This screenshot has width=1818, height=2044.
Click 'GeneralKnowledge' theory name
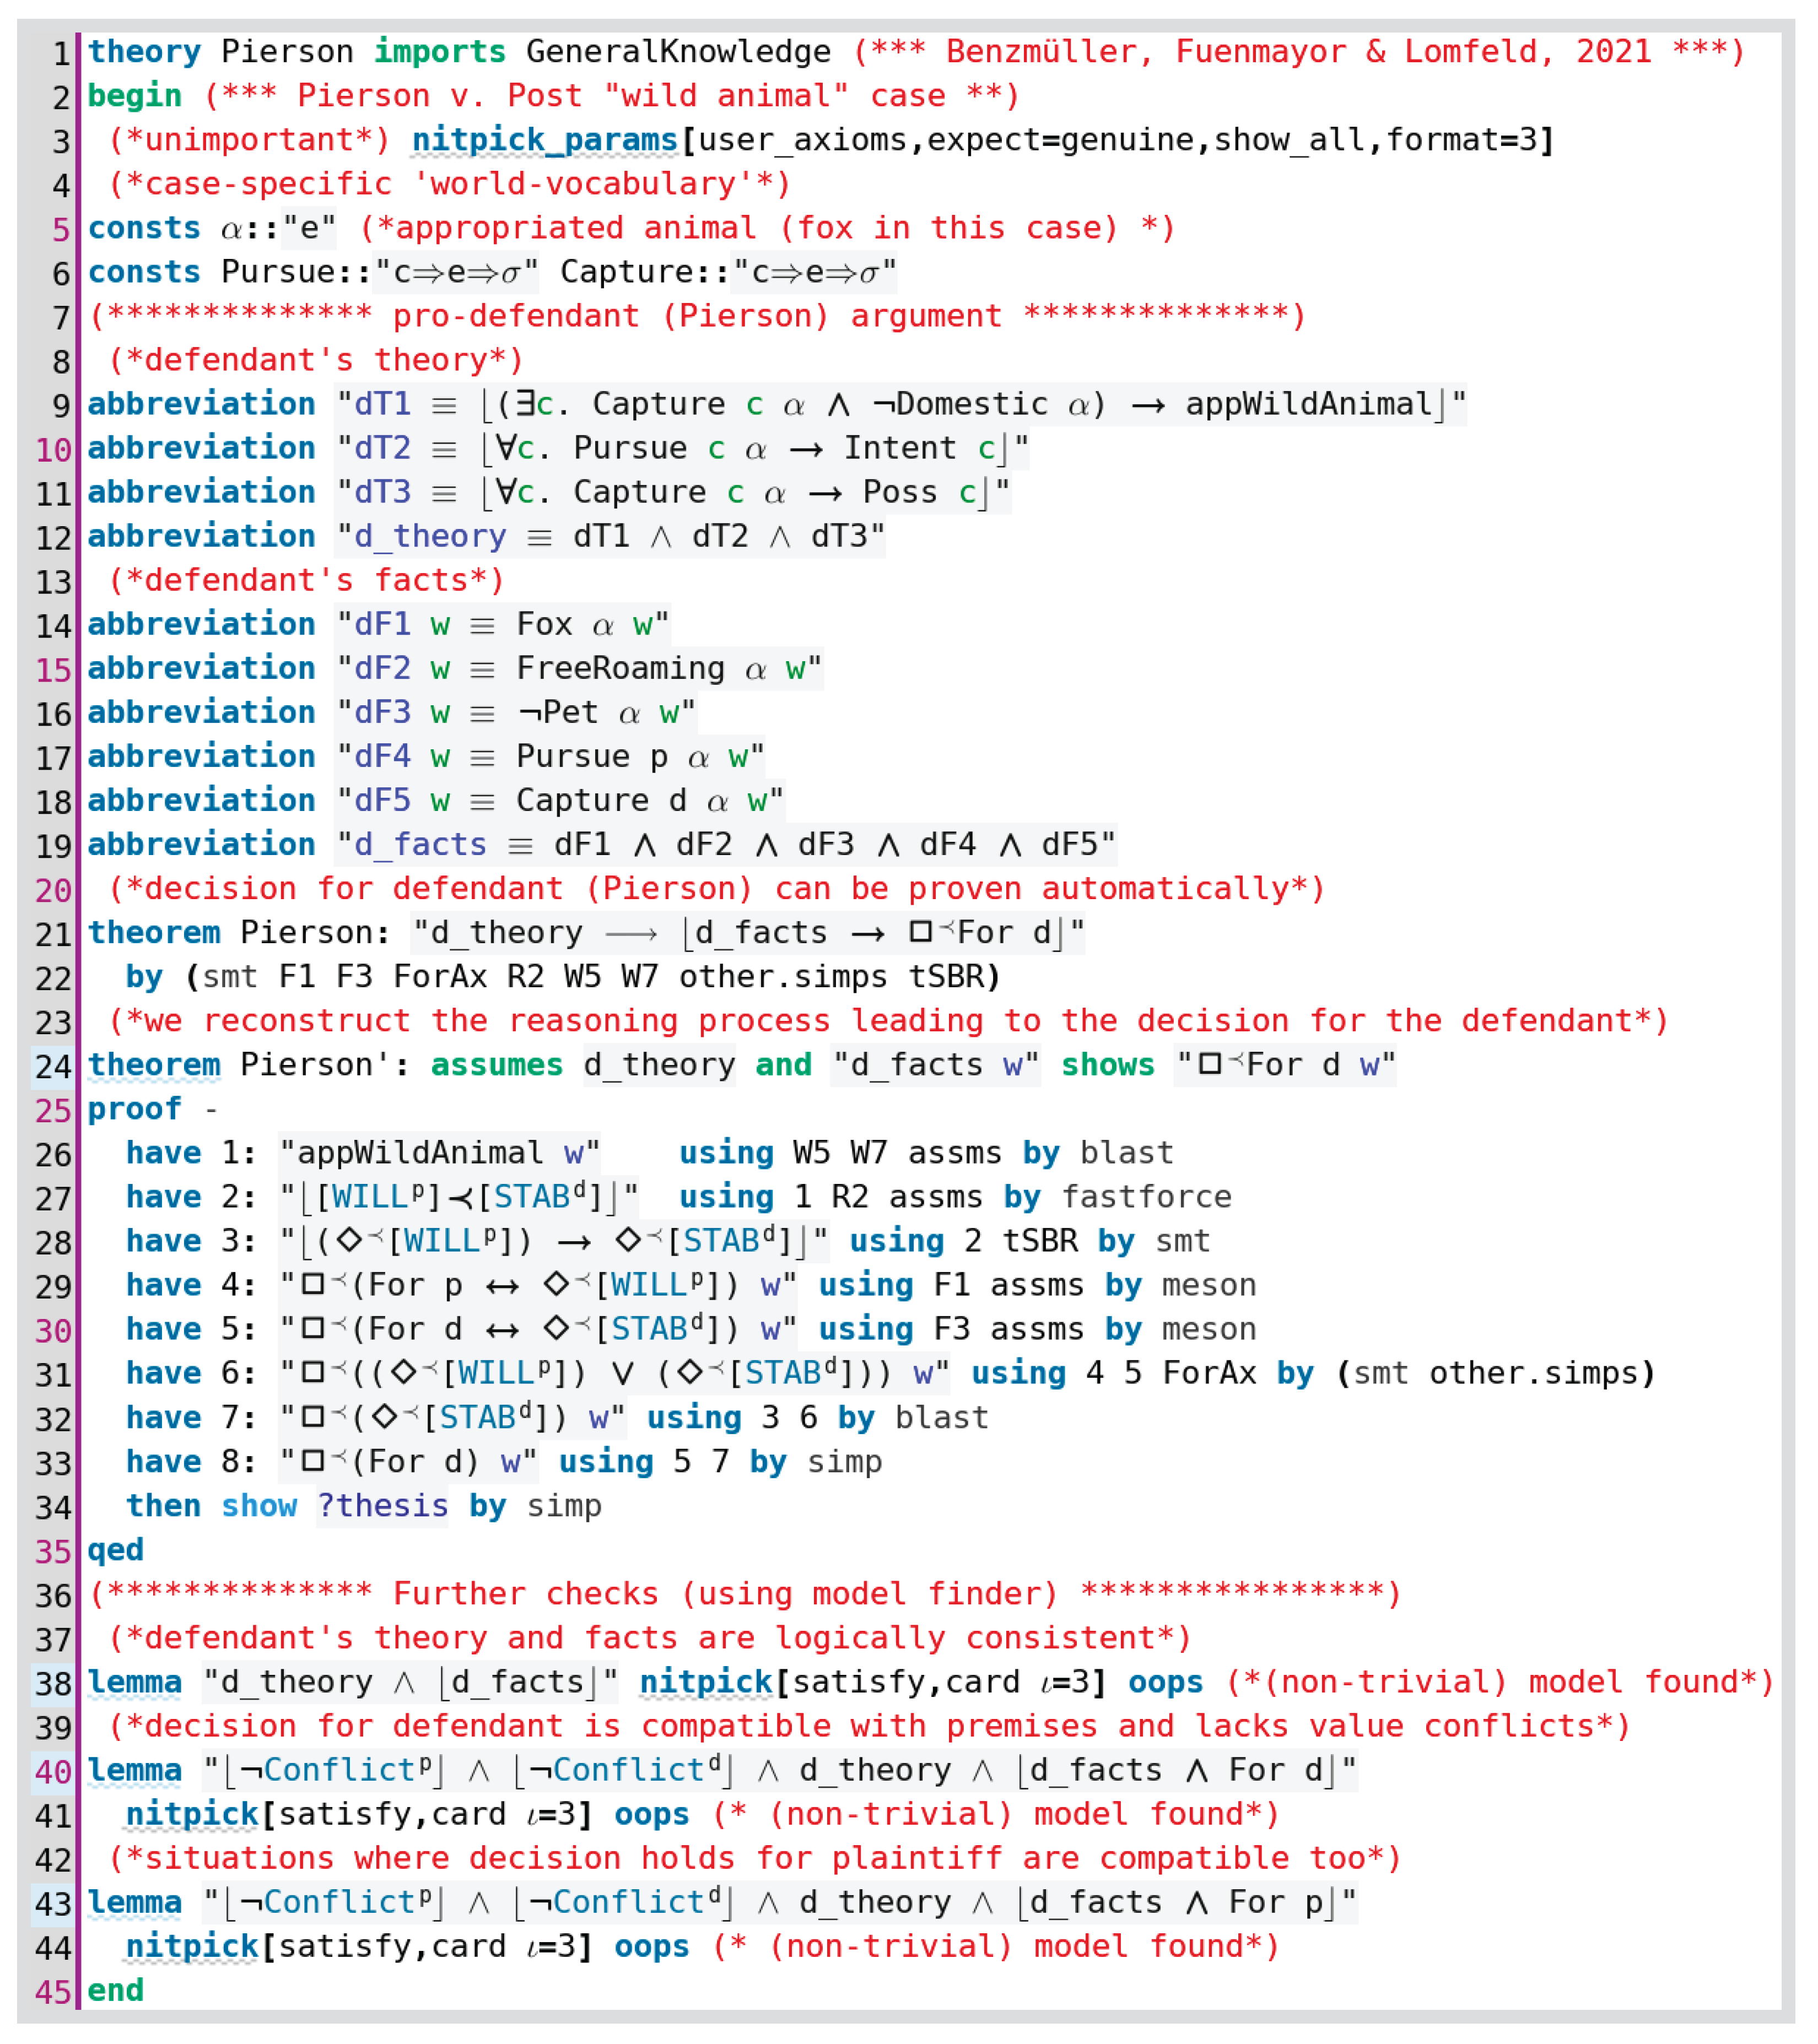(x=678, y=52)
